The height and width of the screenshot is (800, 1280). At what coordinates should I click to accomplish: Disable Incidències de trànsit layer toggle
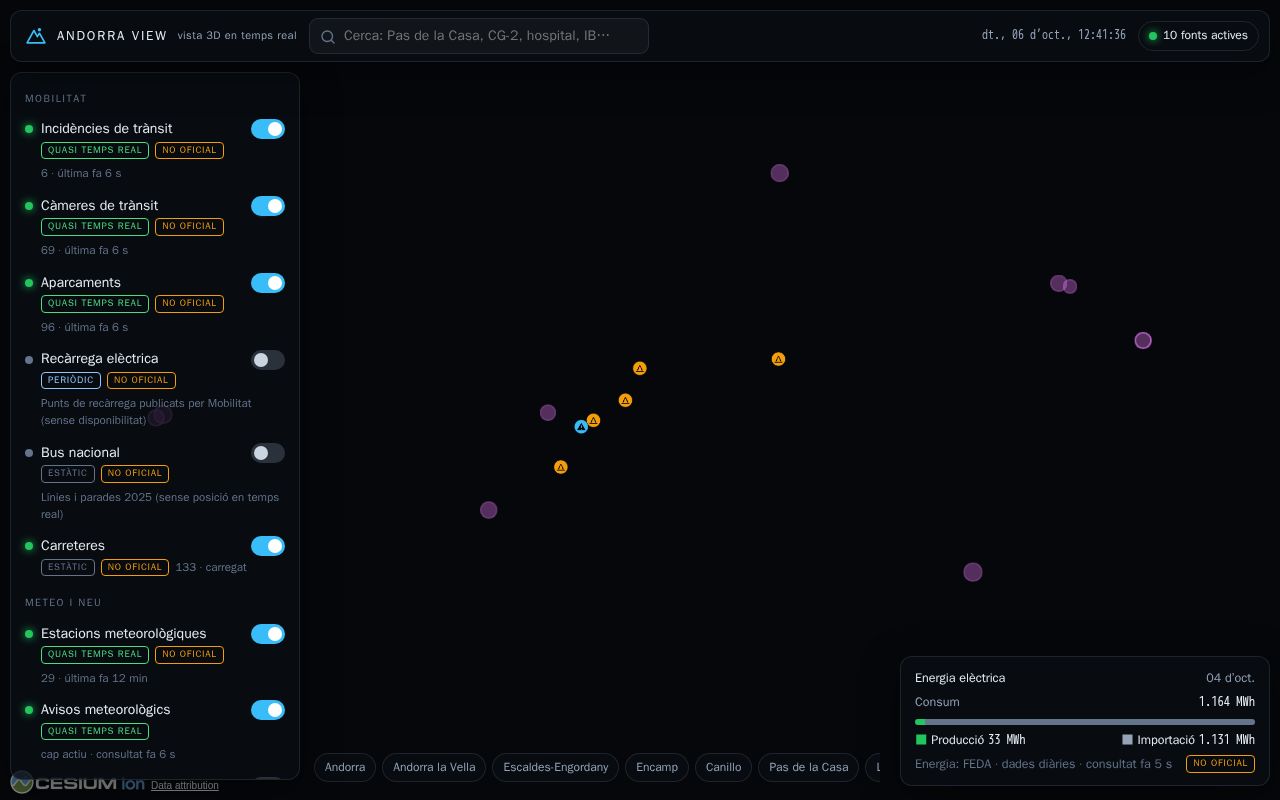[x=268, y=129]
